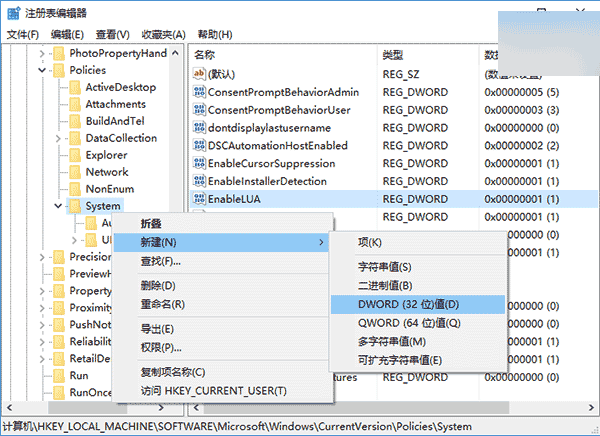Click the dontdisplaylastusername value icon

point(198,127)
